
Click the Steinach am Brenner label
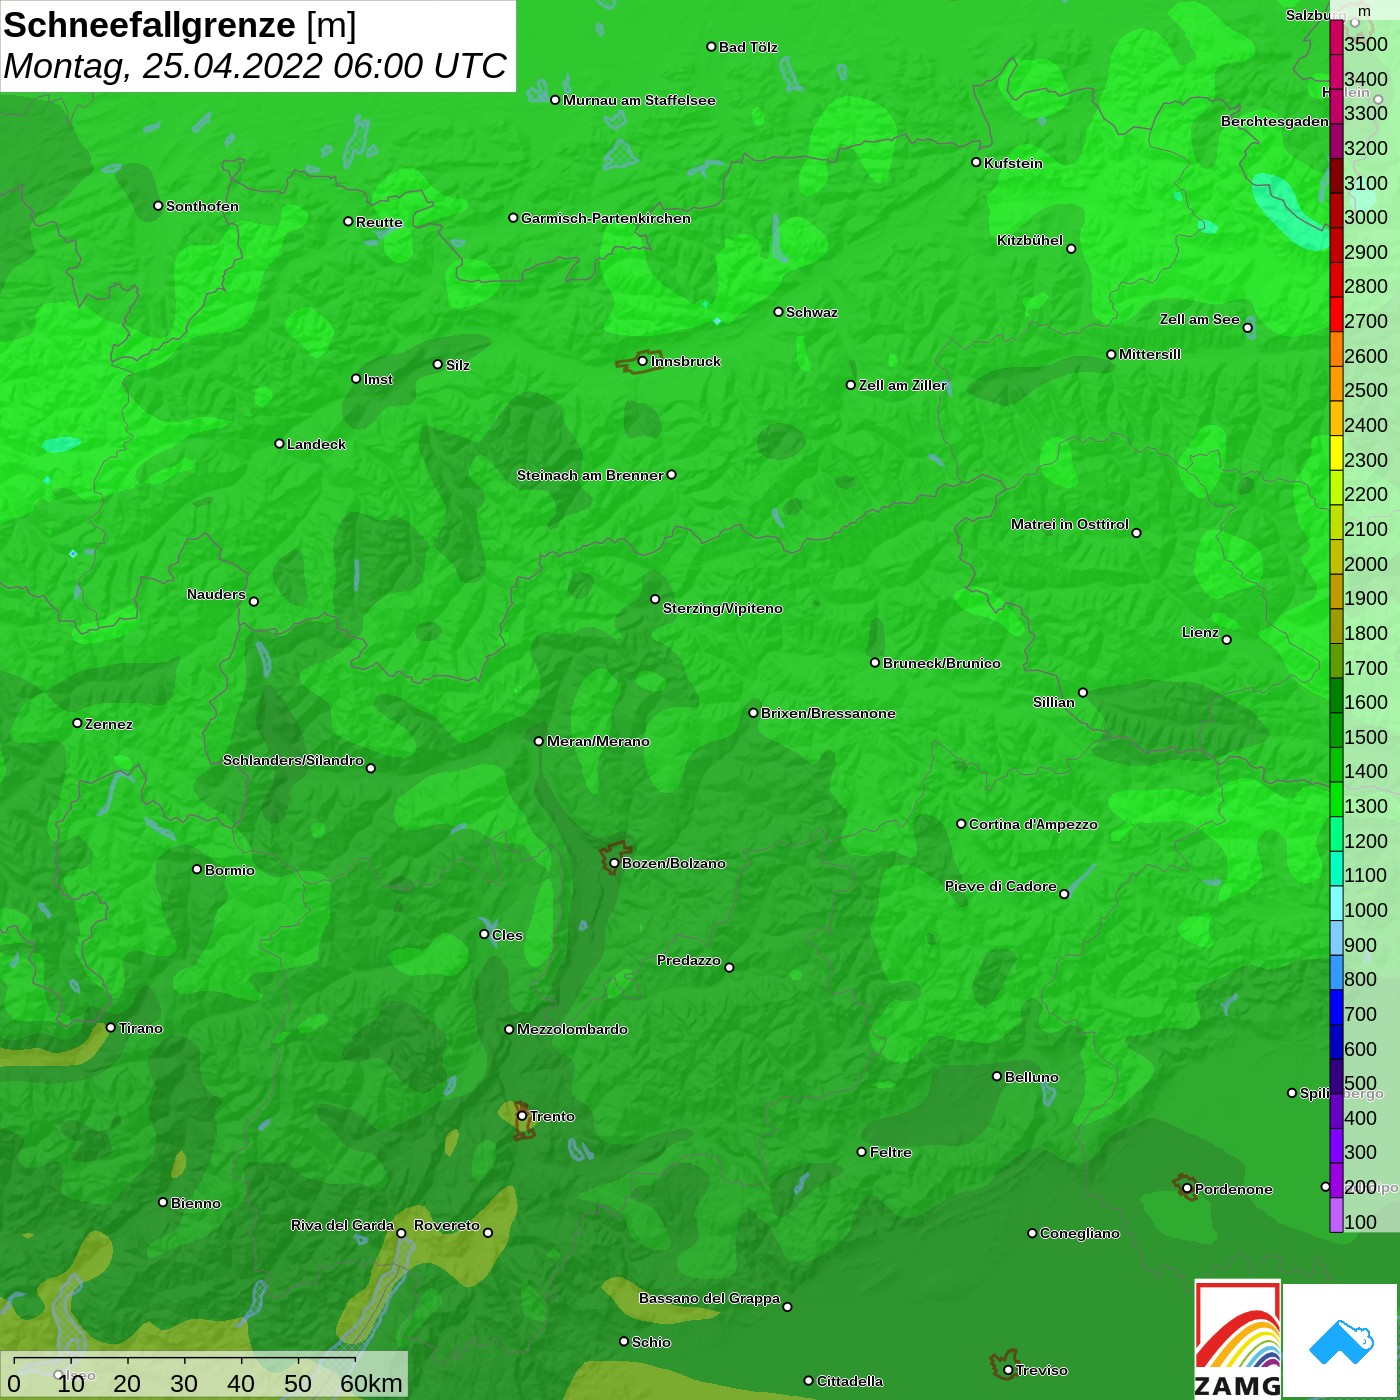[x=590, y=475]
